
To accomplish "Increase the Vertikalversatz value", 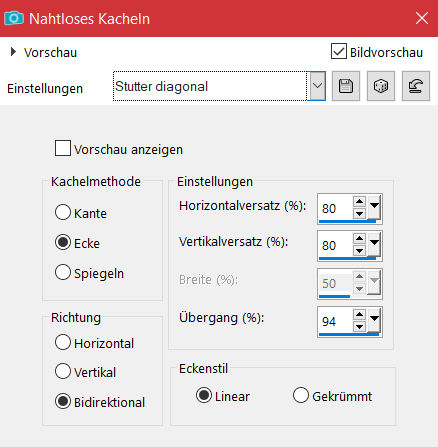I will pyautogui.click(x=359, y=238).
